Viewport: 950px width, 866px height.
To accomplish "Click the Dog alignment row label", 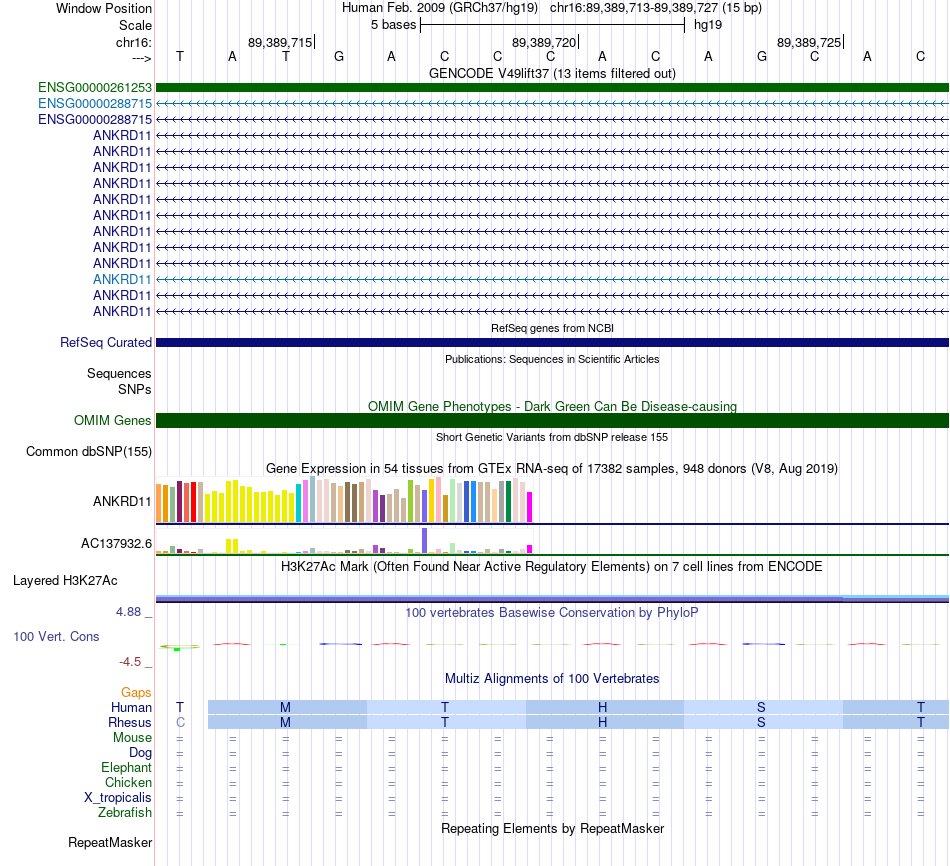I will click(x=140, y=753).
